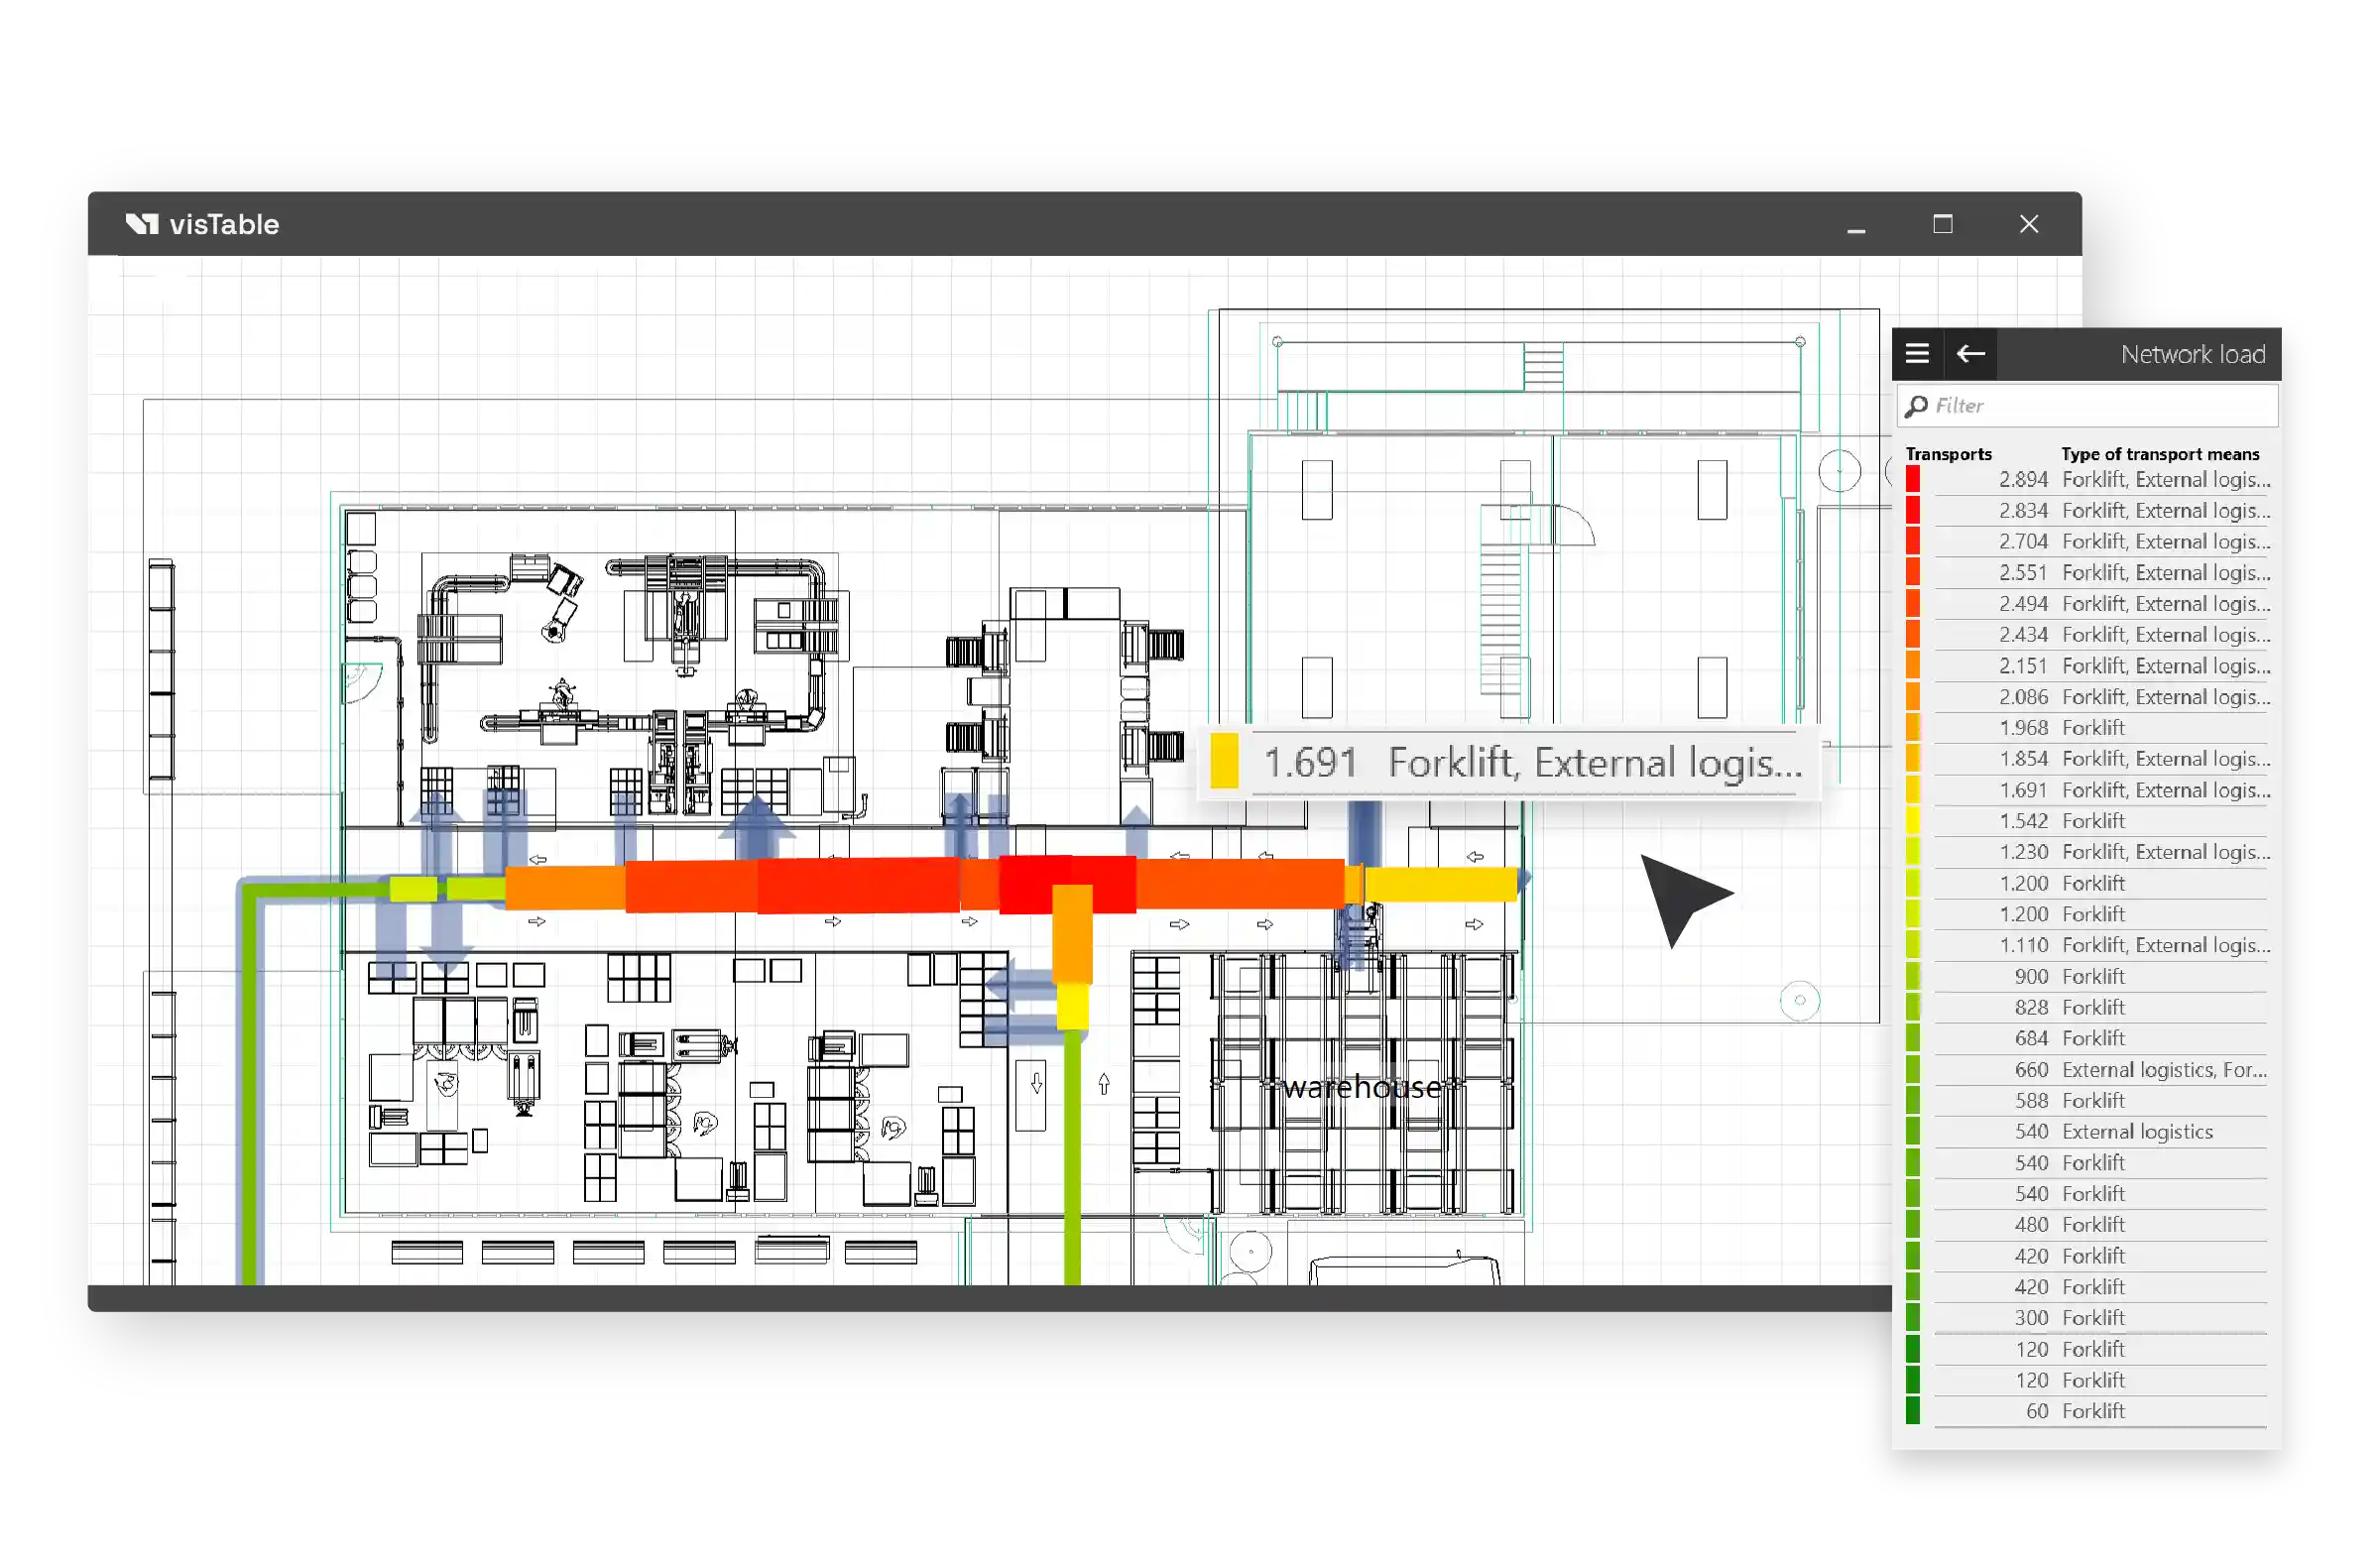Select the 2.151 transport row
Screen dimensions: 2380x1567
click(2088, 666)
